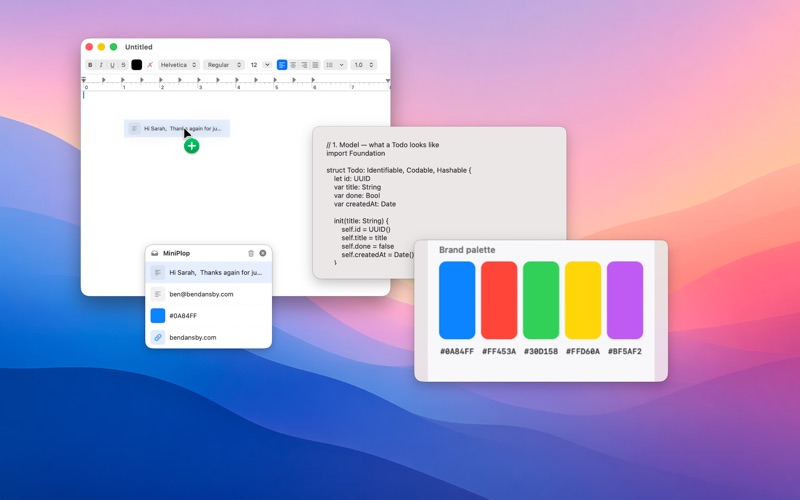Click the 'var done: Bool' code line
The image size is (800, 500).
point(357,195)
